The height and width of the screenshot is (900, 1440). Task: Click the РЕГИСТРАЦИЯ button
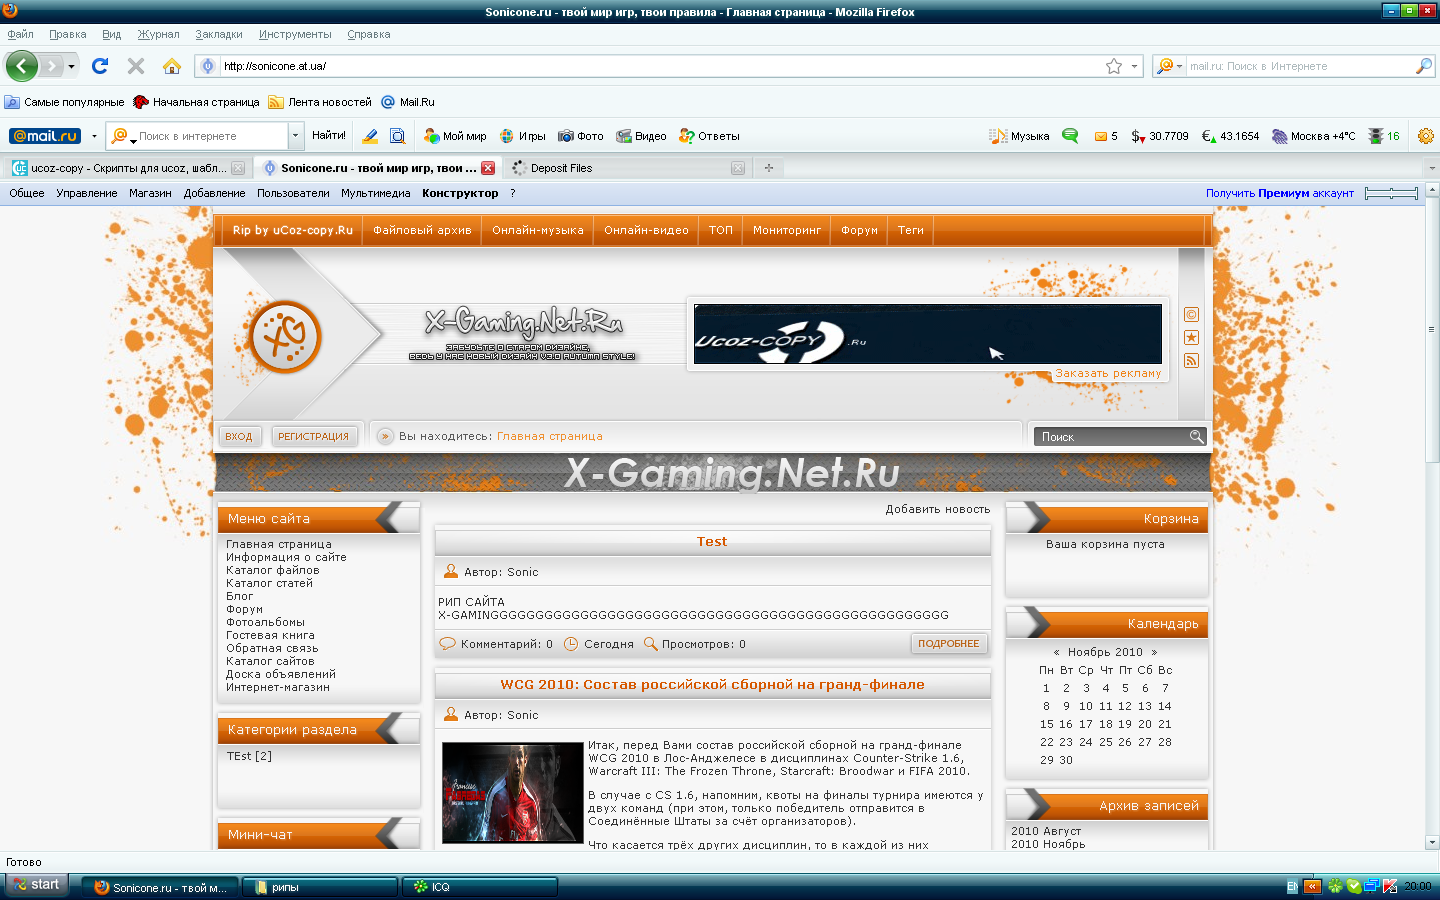313,437
